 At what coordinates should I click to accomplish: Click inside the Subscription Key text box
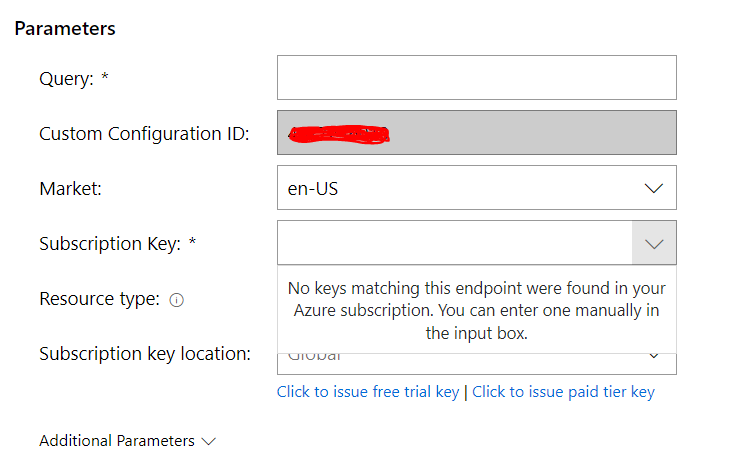click(454, 243)
